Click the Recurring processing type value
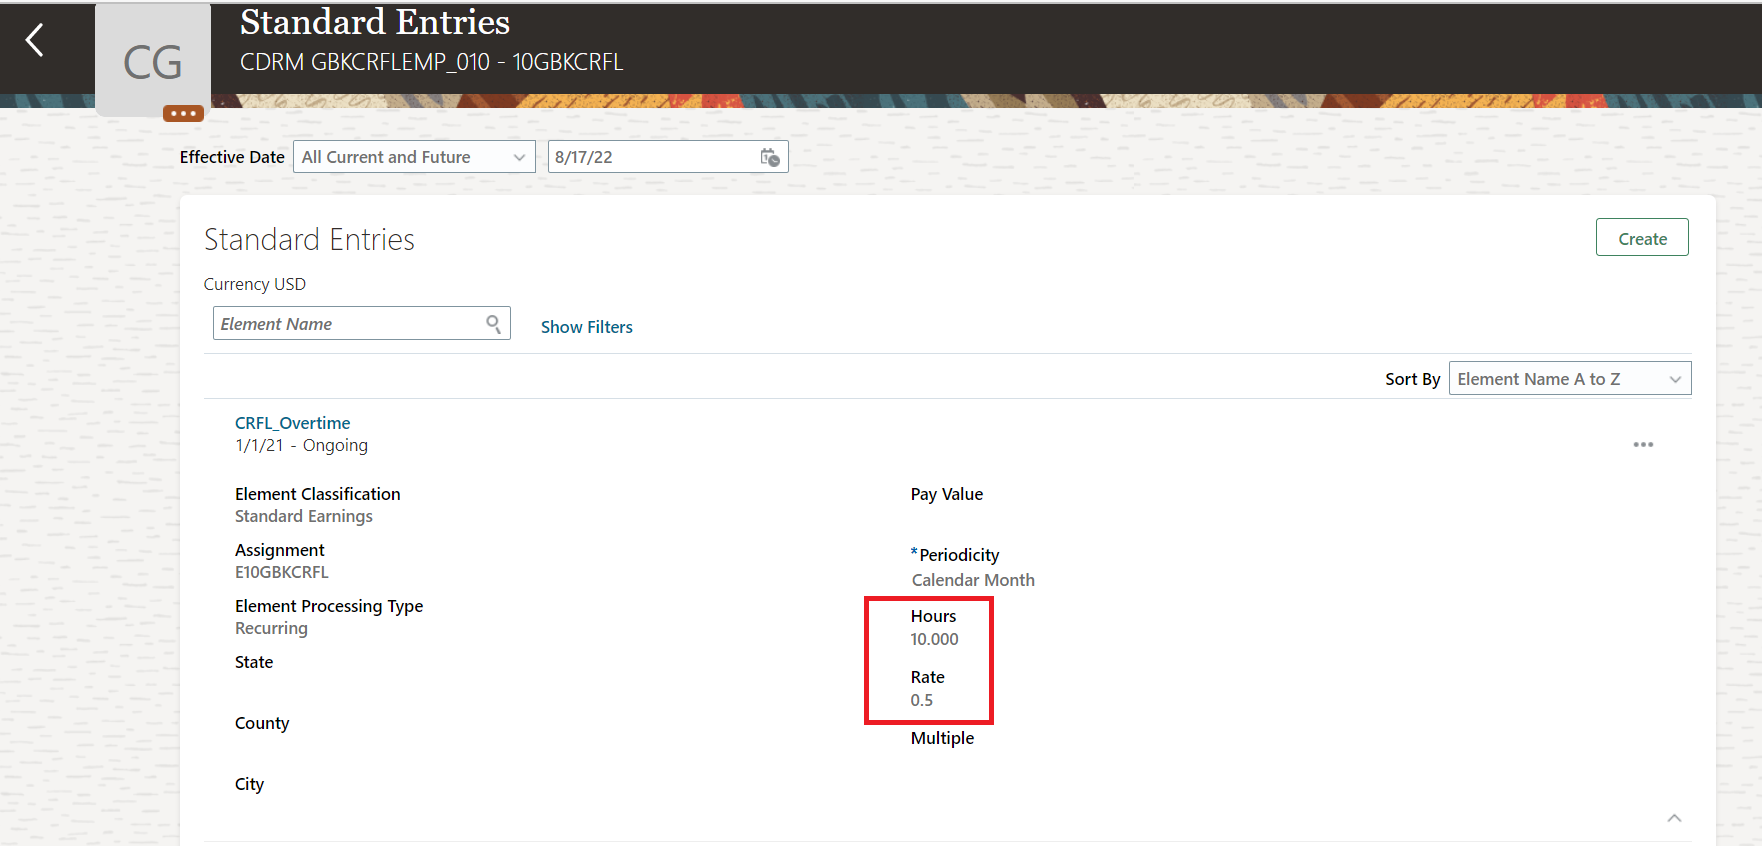The image size is (1762, 846). coord(271,628)
